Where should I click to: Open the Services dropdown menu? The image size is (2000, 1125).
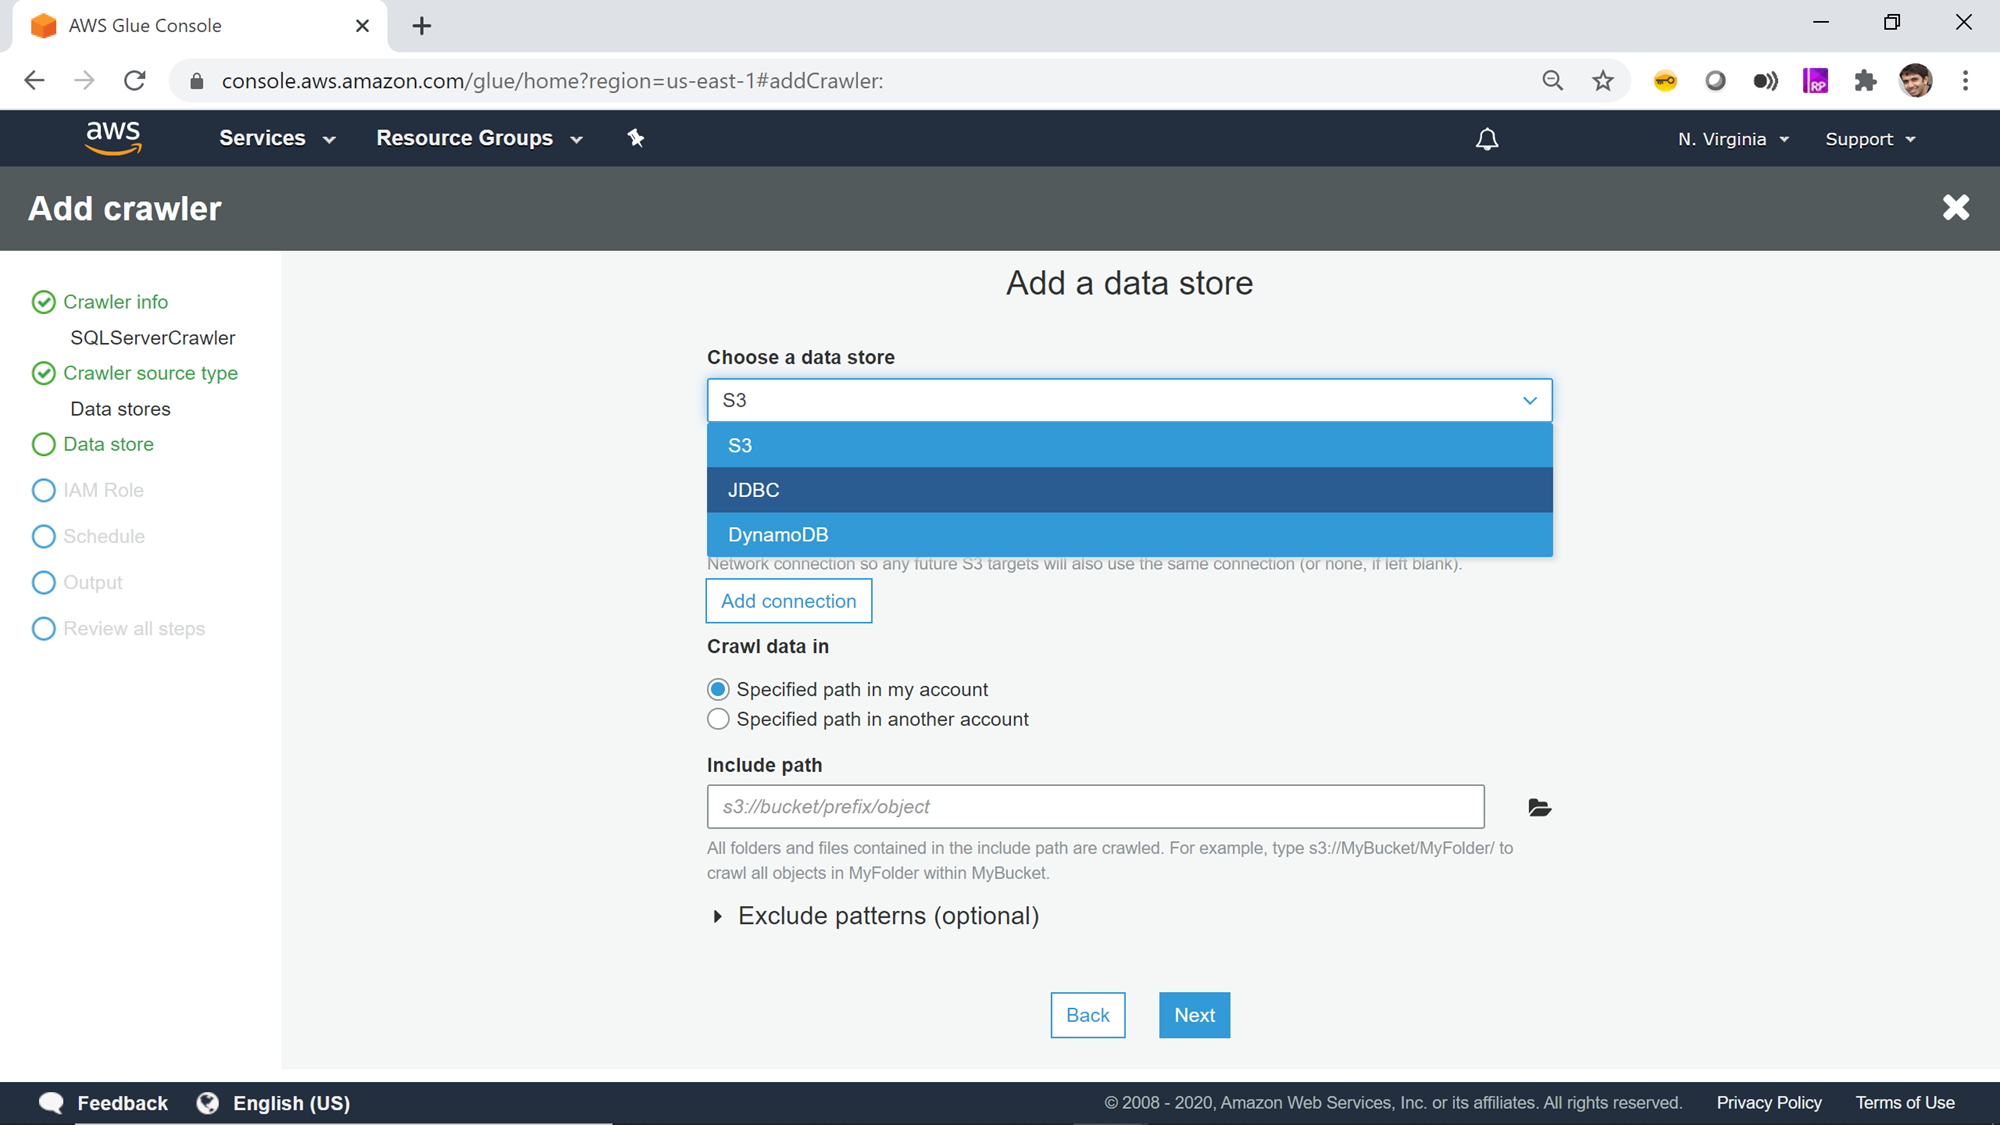(276, 138)
